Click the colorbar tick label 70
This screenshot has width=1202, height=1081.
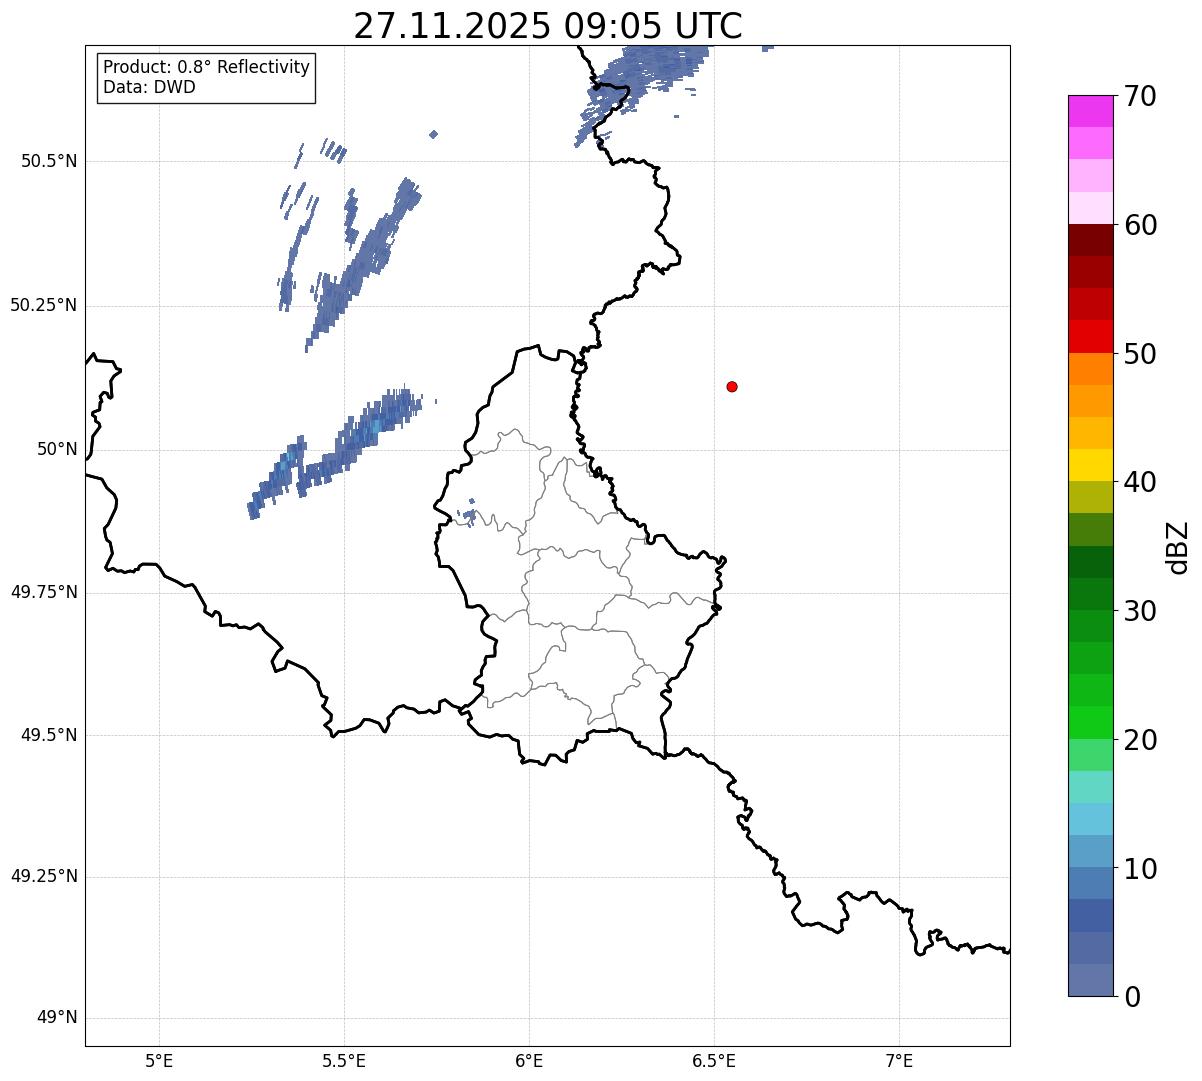(1140, 97)
